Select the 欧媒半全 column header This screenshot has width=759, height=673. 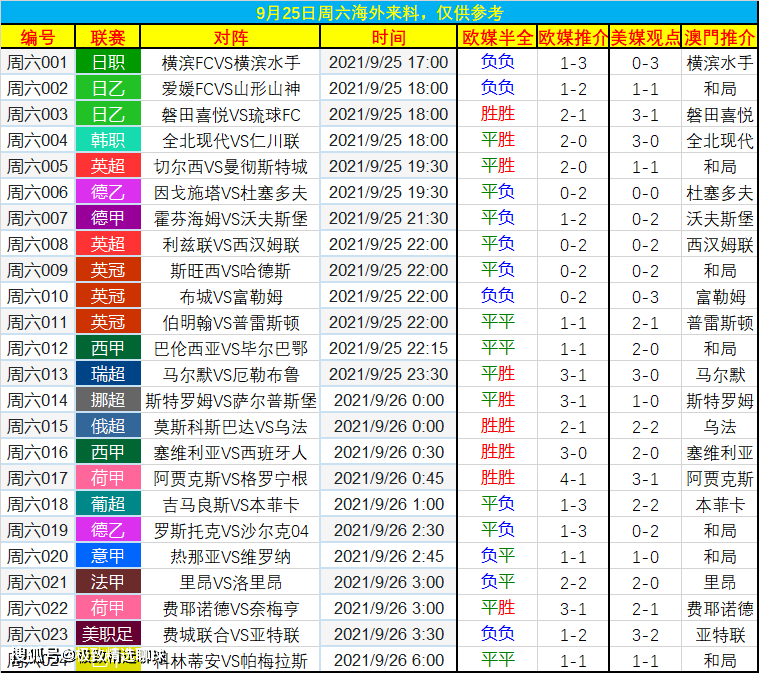[497, 37]
